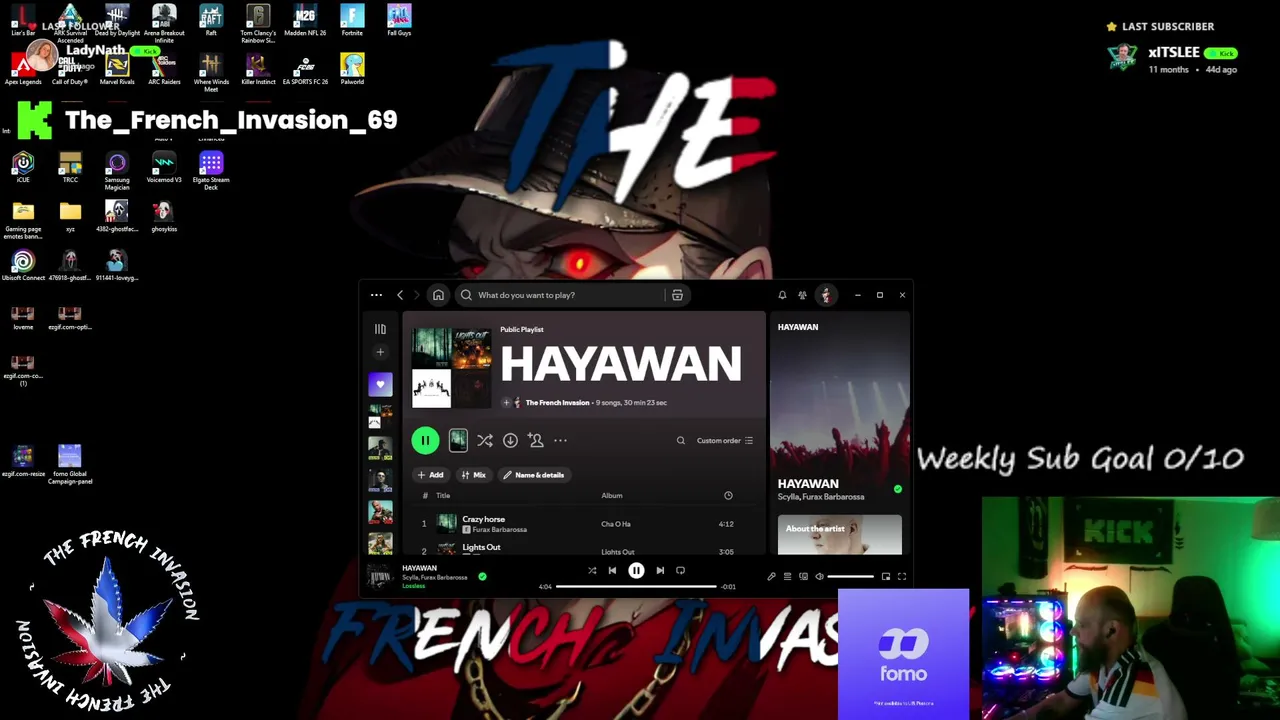Open the Cha O Ha album link
The height and width of the screenshot is (720, 1280).
(616, 524)
